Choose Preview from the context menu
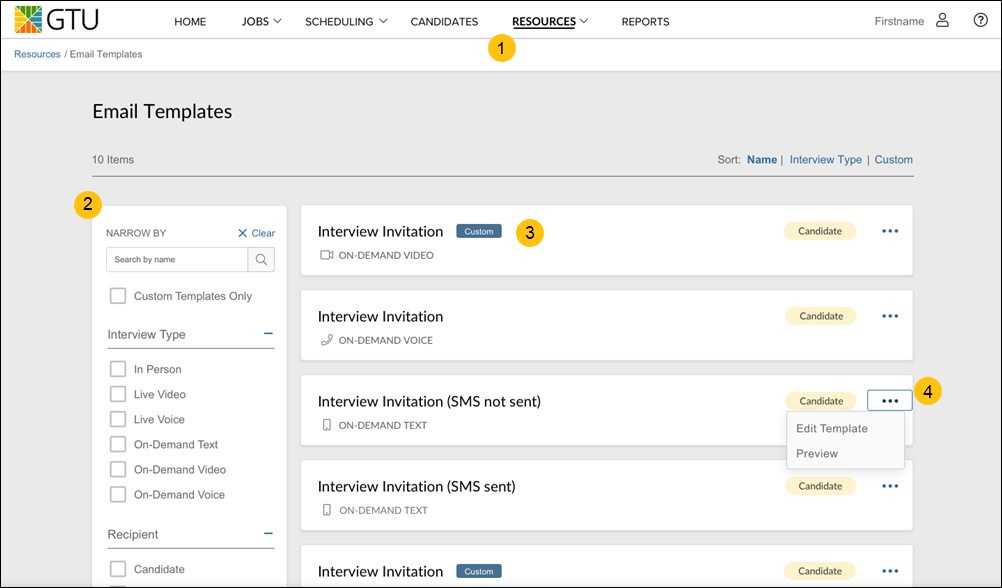The image size is (1002, 588). [x=817, y=454]
